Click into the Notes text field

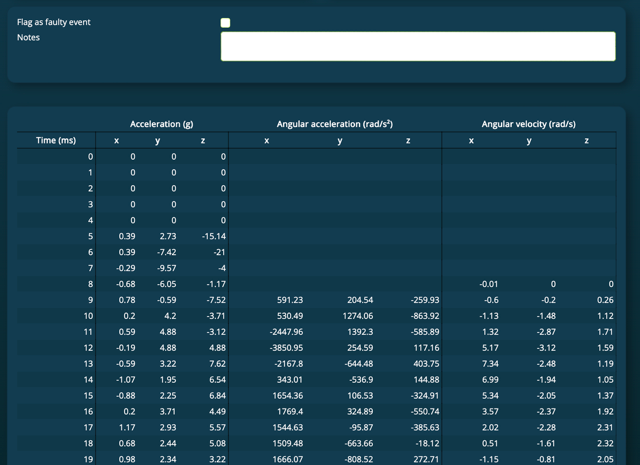coord(418,46)
